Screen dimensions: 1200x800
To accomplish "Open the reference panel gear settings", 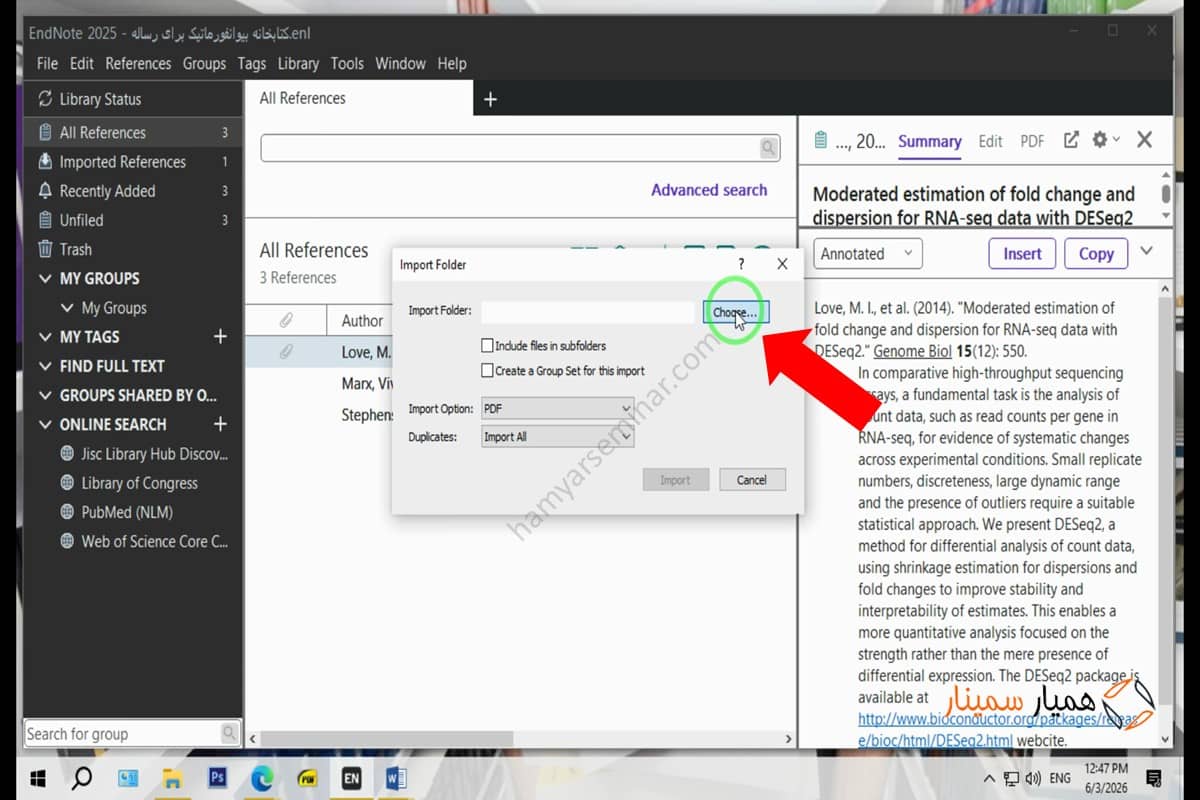I will pyautogui.click(x=1099, y=140).
